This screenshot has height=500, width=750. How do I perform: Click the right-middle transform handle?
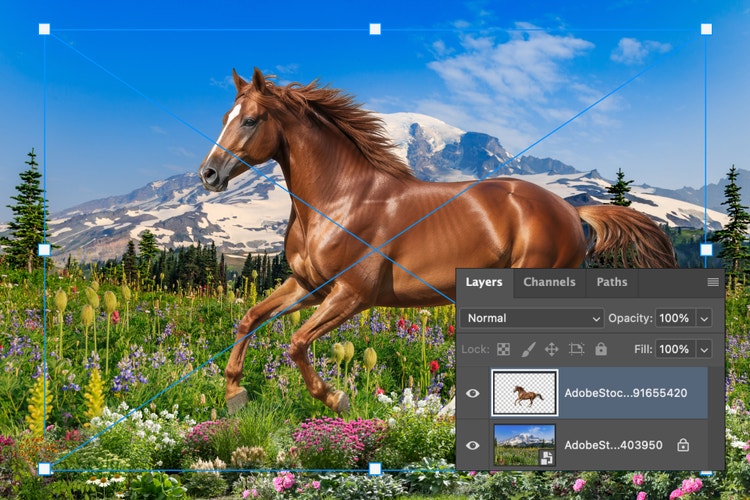[x=706, y=249]
